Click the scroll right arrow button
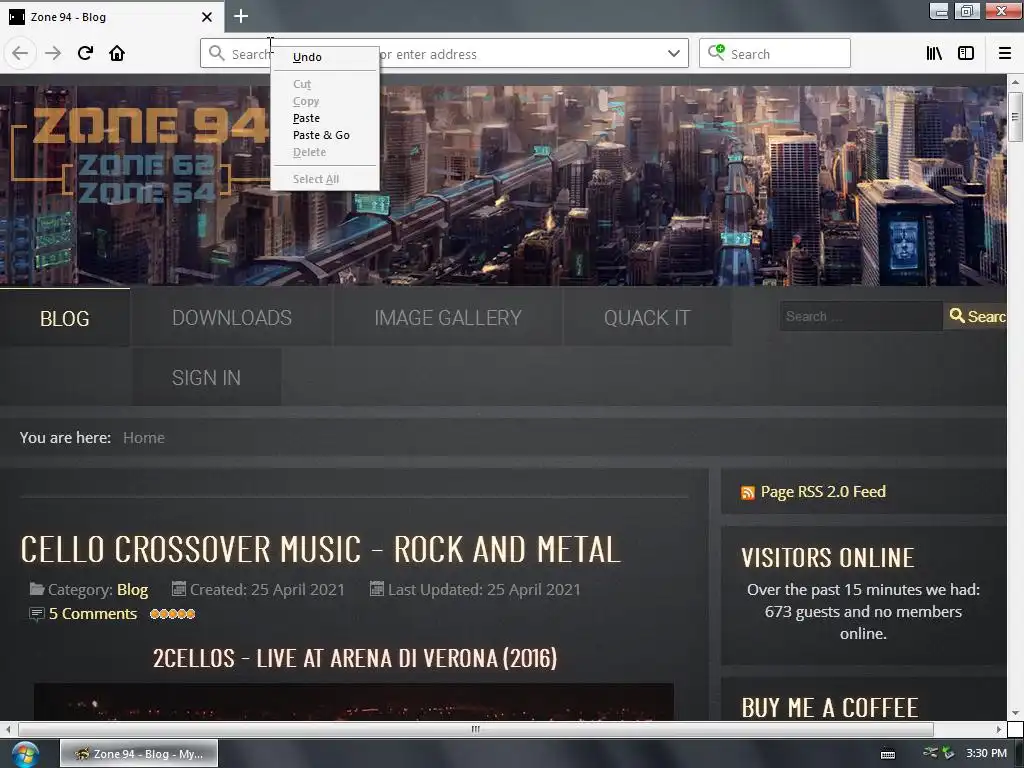This screenshot has height=768, width=1024. pos(999,729)
